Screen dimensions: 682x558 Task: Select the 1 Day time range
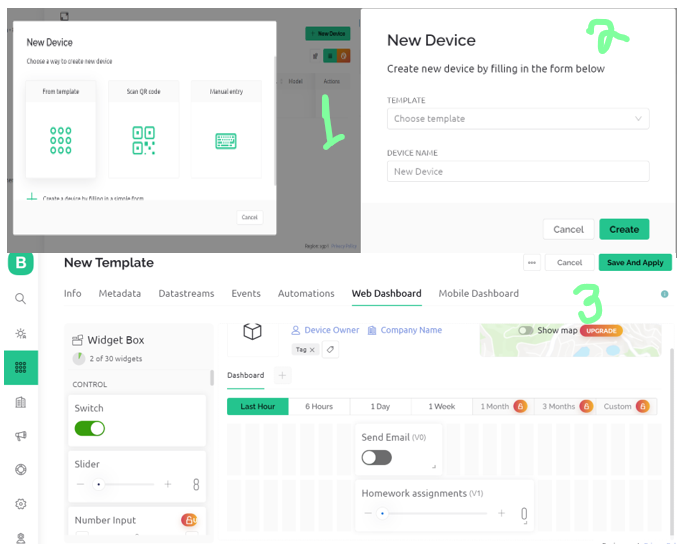[380, 406]
